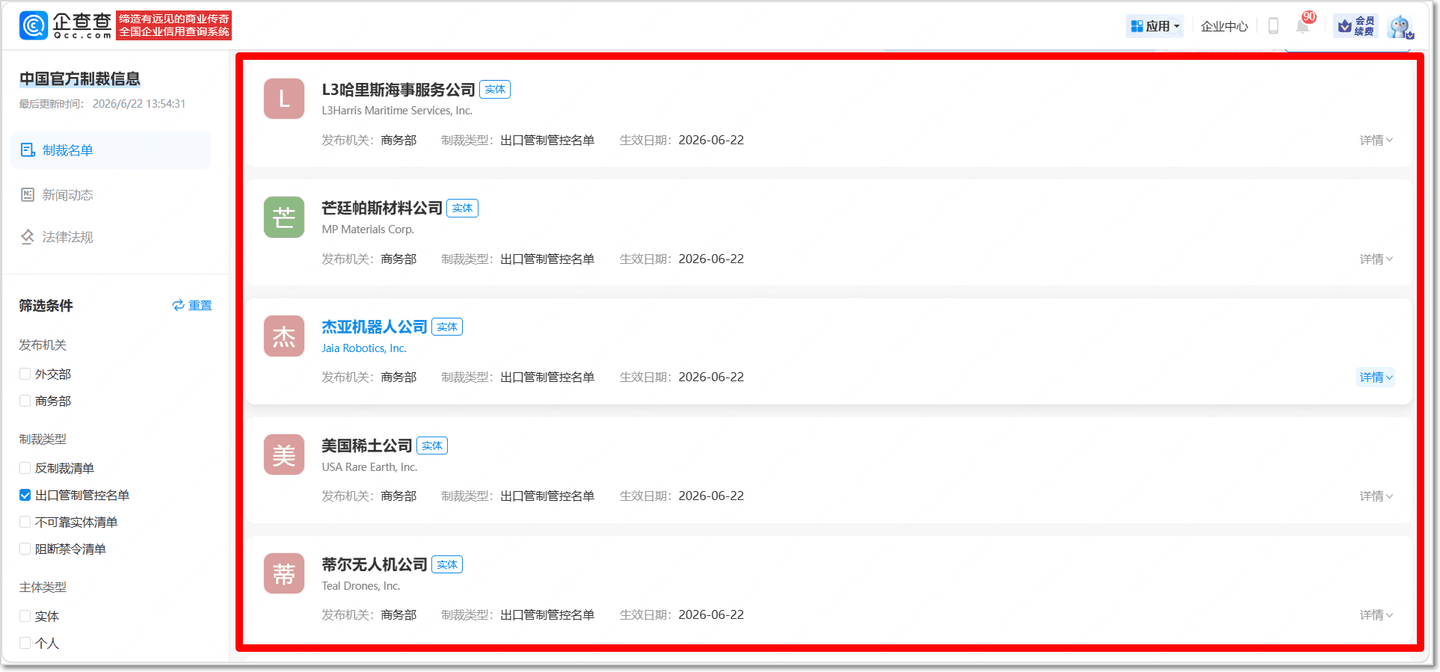Click the text Jaia Robotics, Inc.
Viewport: 1440px width, 672px height.
tap(364, 348)
